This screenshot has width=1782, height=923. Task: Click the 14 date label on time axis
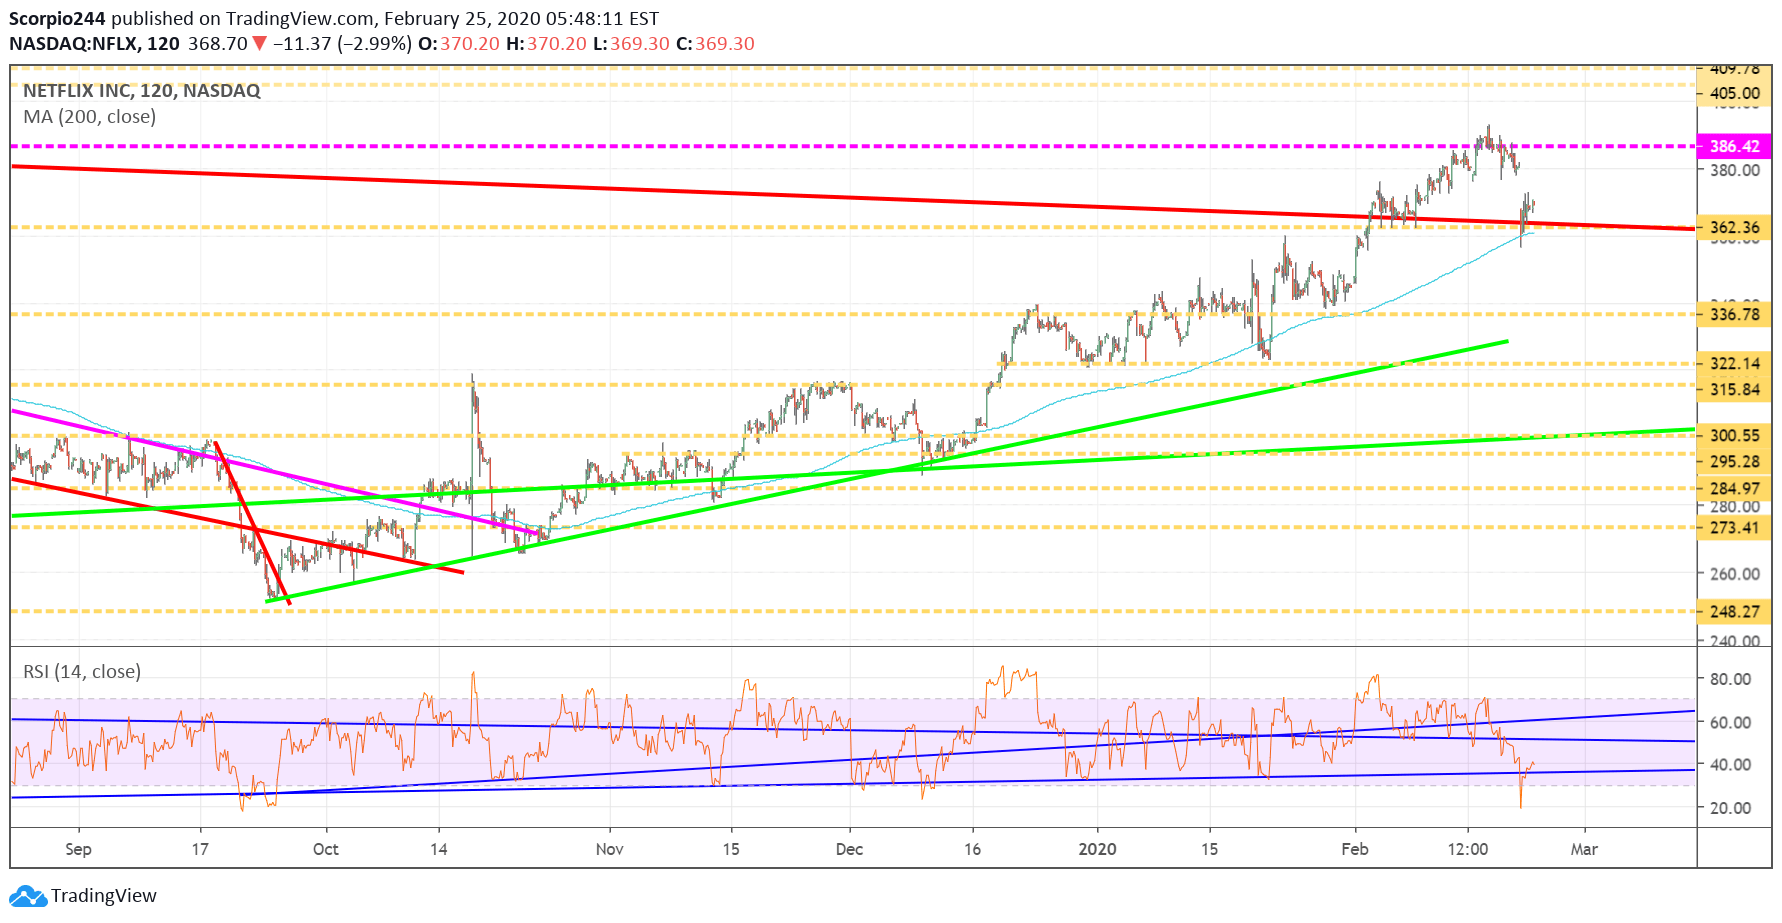pyautogui.click(x=439, y=849)
